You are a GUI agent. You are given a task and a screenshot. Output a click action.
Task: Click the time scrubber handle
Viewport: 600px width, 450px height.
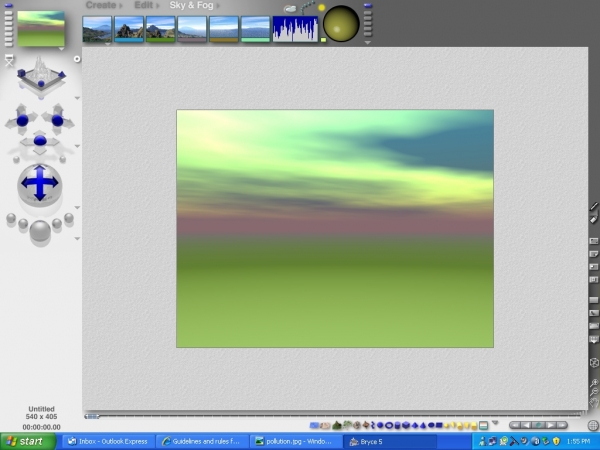[92, 416]
